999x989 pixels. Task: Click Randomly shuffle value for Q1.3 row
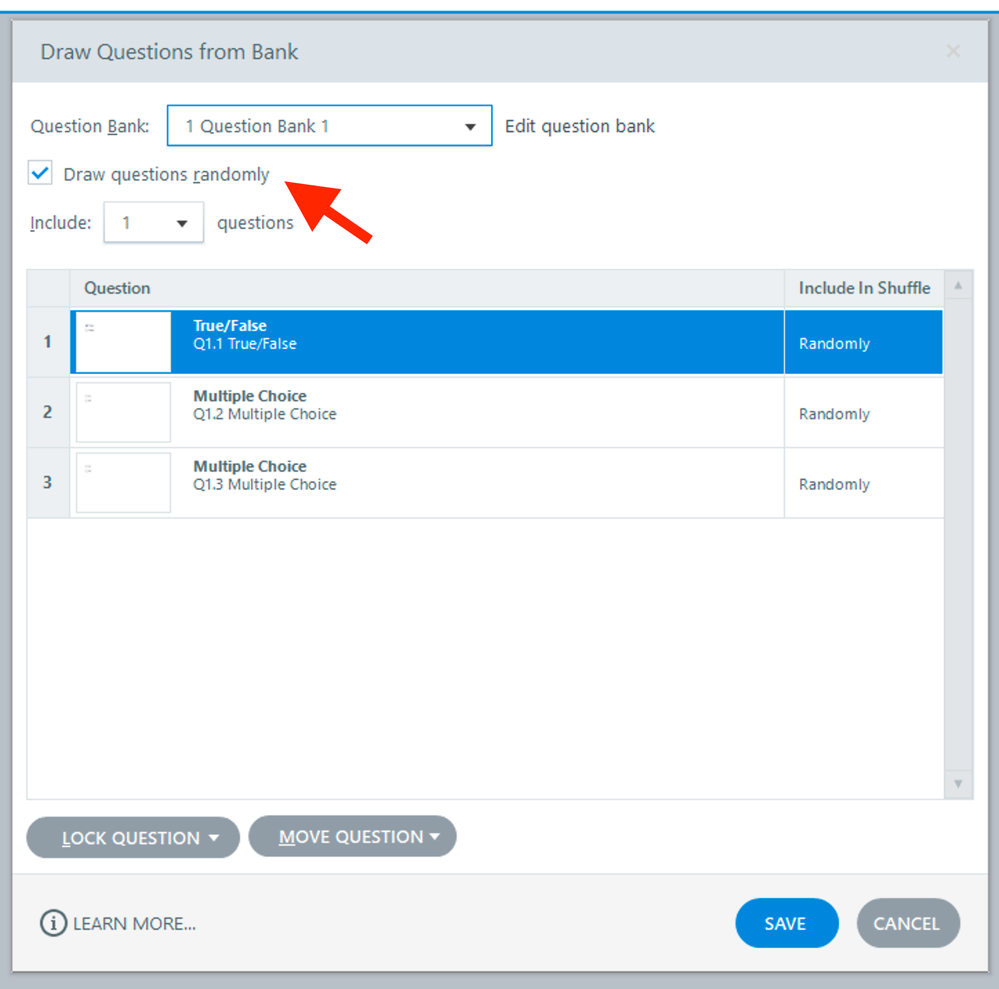pos(834,484)
